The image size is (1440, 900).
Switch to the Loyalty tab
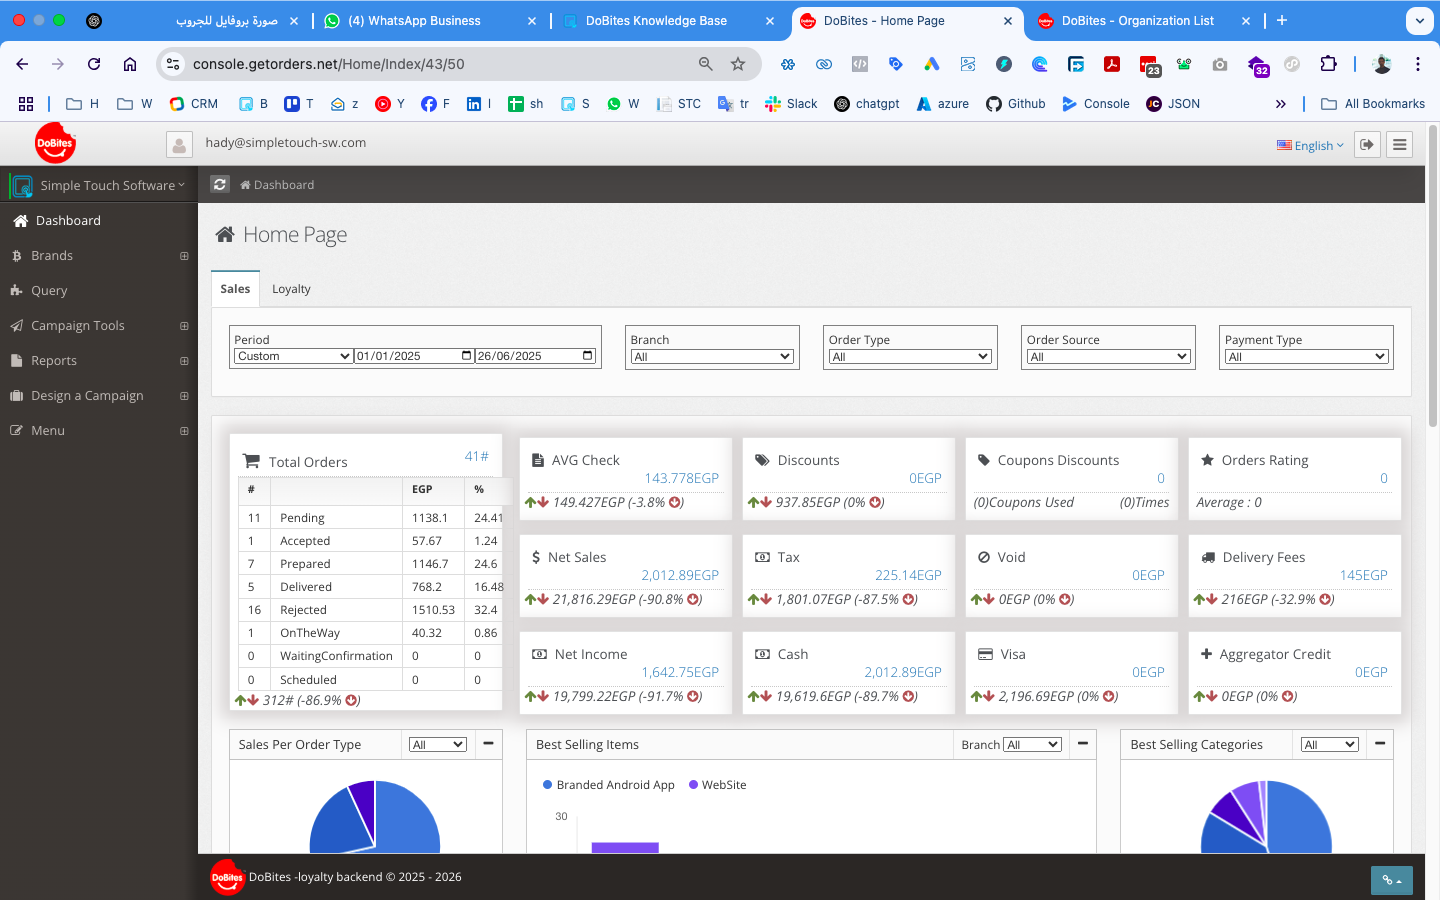291,289
